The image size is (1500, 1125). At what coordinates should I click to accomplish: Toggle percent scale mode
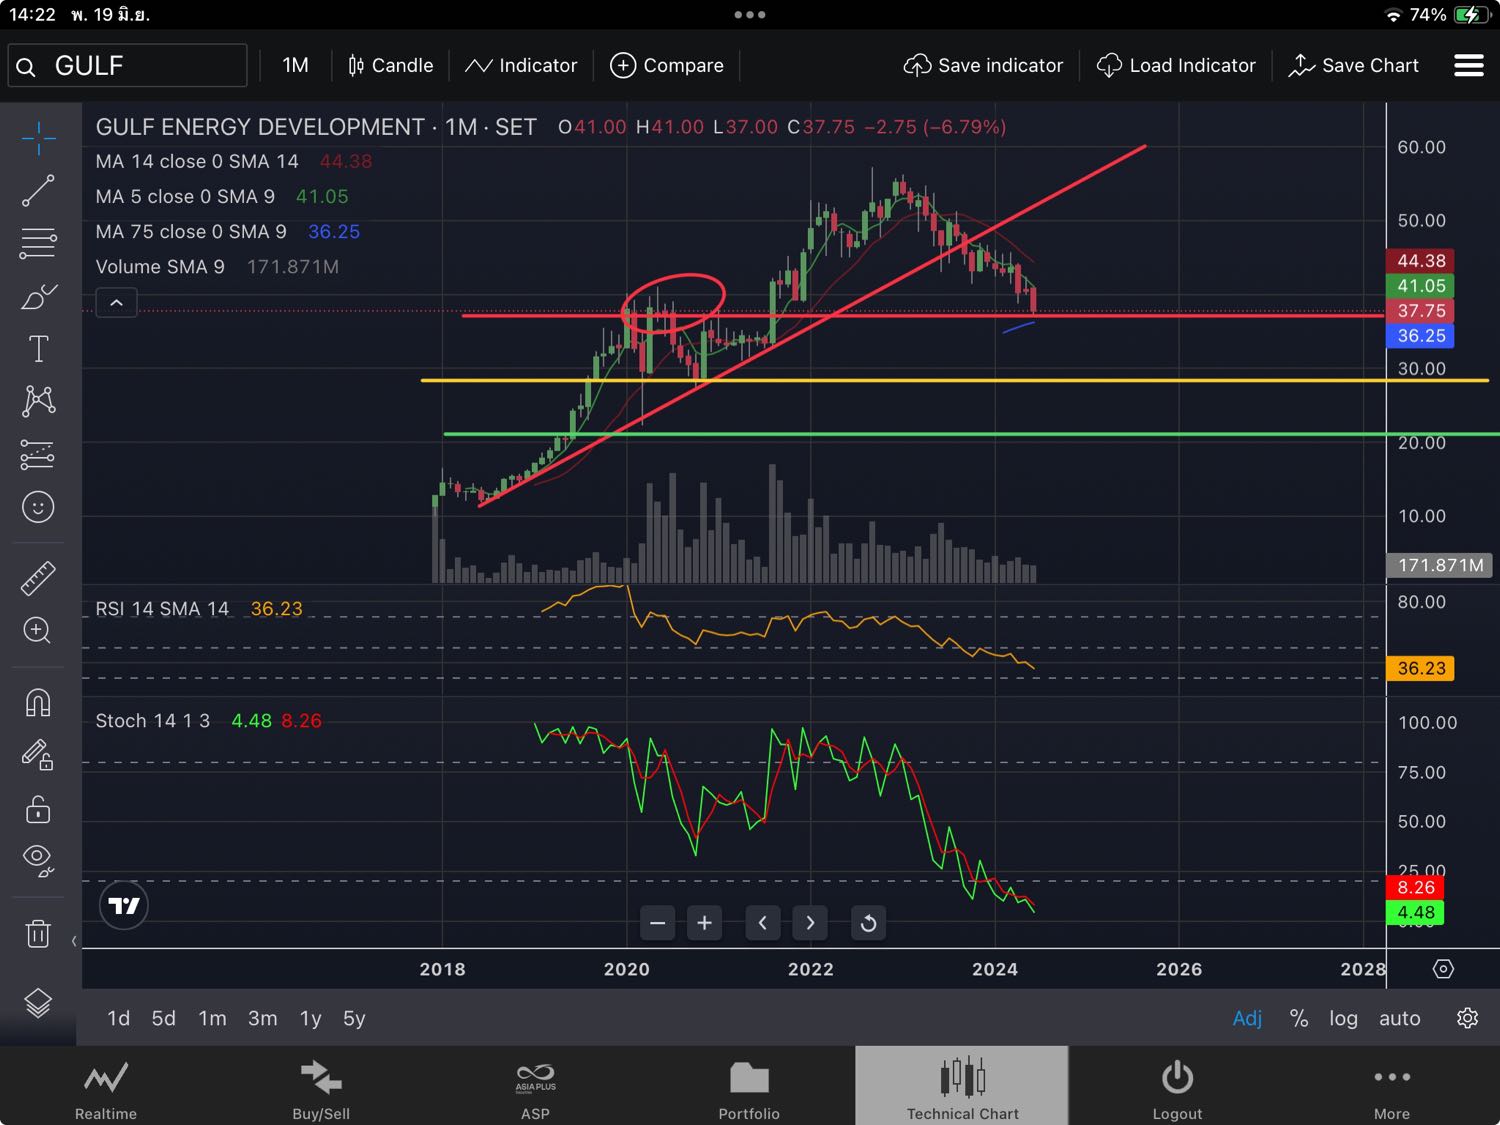pyautogui.click(x=1299, y=1018)
